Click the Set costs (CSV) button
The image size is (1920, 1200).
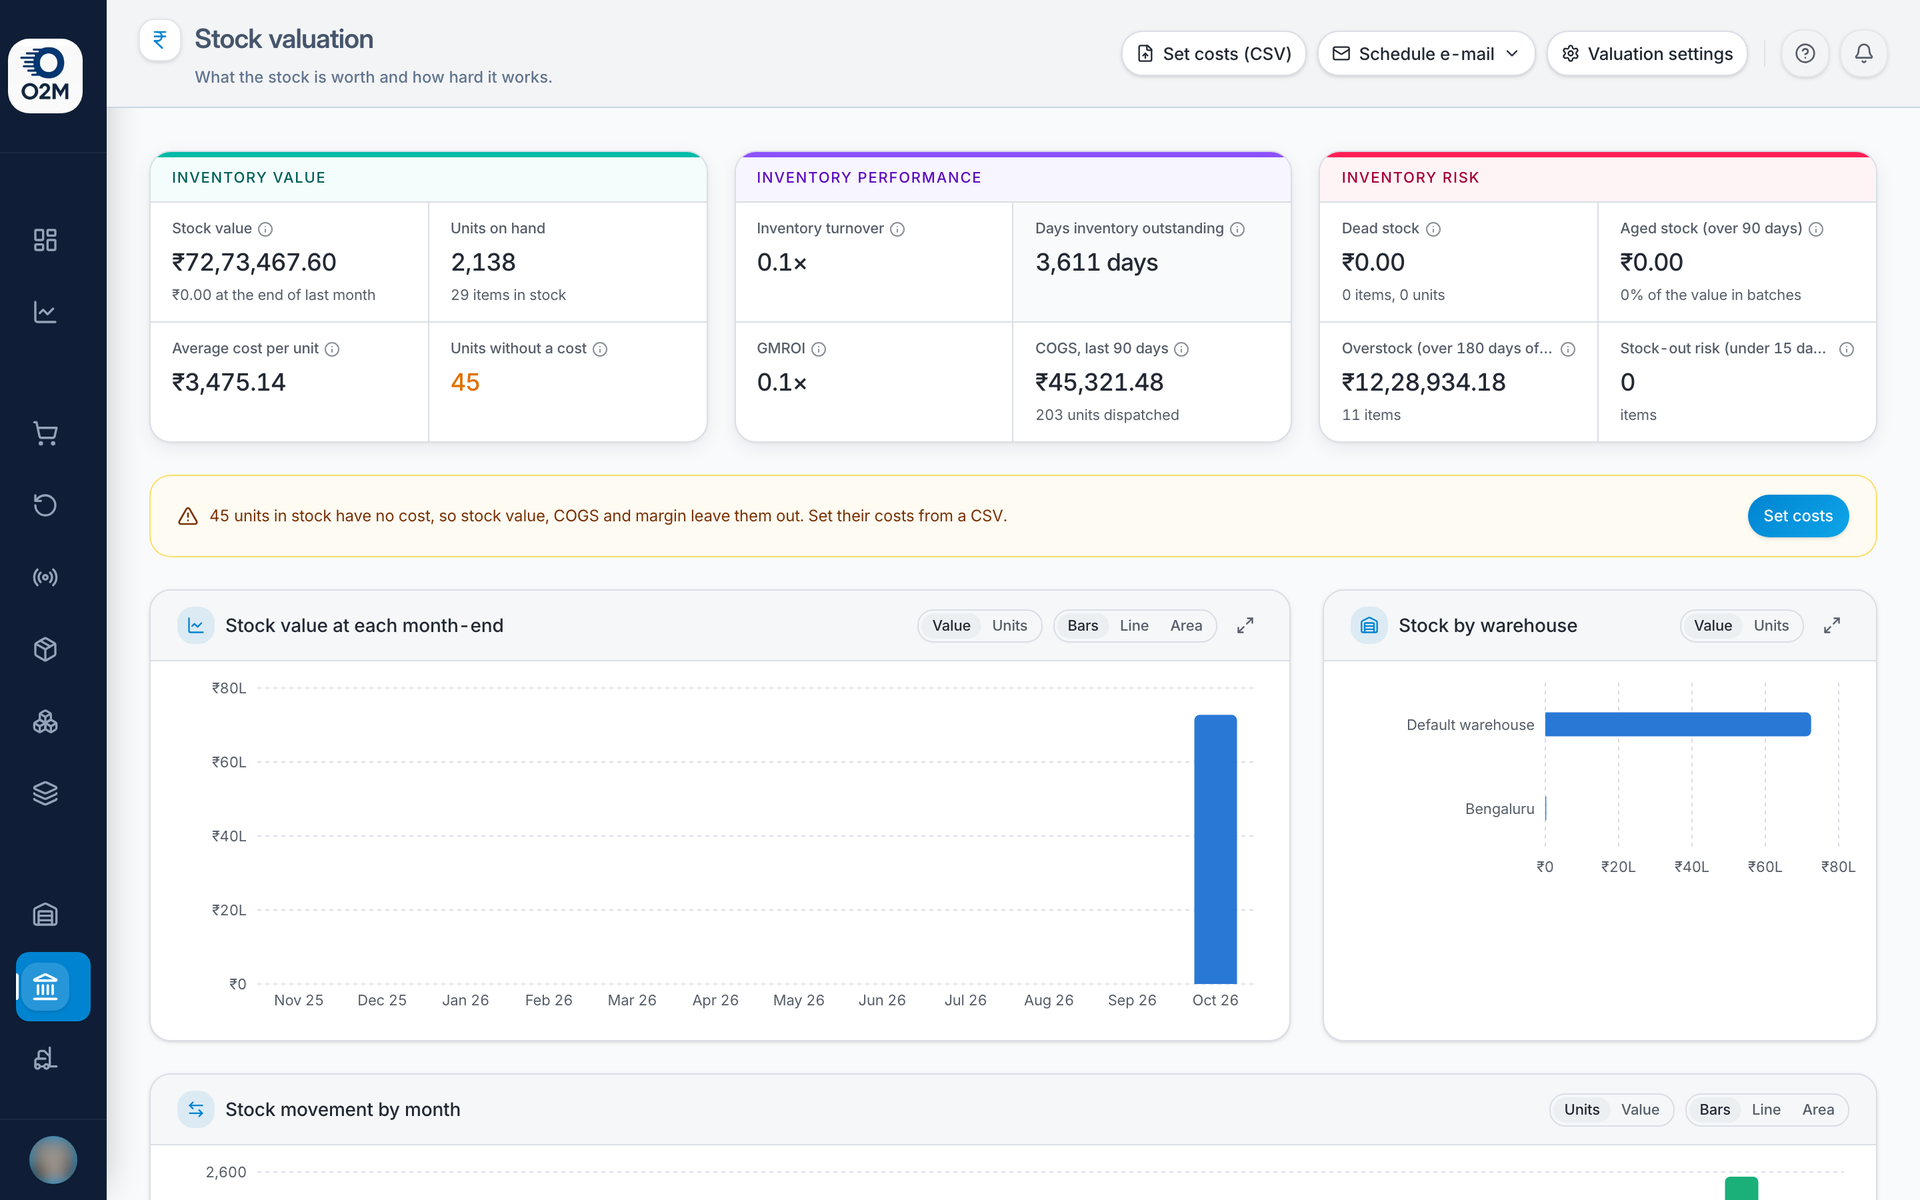[x=1214, y=54]
